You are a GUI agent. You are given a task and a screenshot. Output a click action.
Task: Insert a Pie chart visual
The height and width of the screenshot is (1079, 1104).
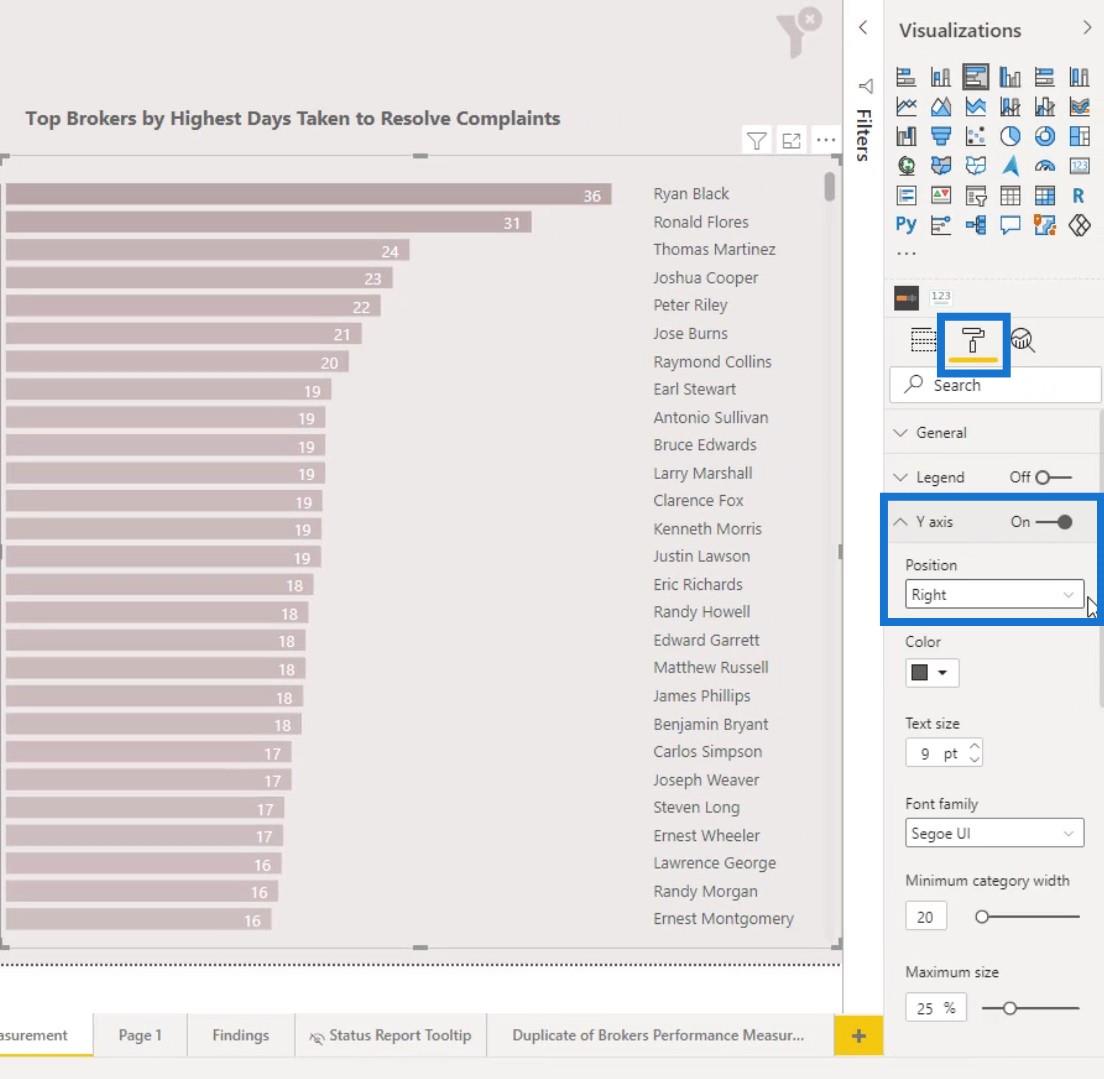coord(1010,136)
